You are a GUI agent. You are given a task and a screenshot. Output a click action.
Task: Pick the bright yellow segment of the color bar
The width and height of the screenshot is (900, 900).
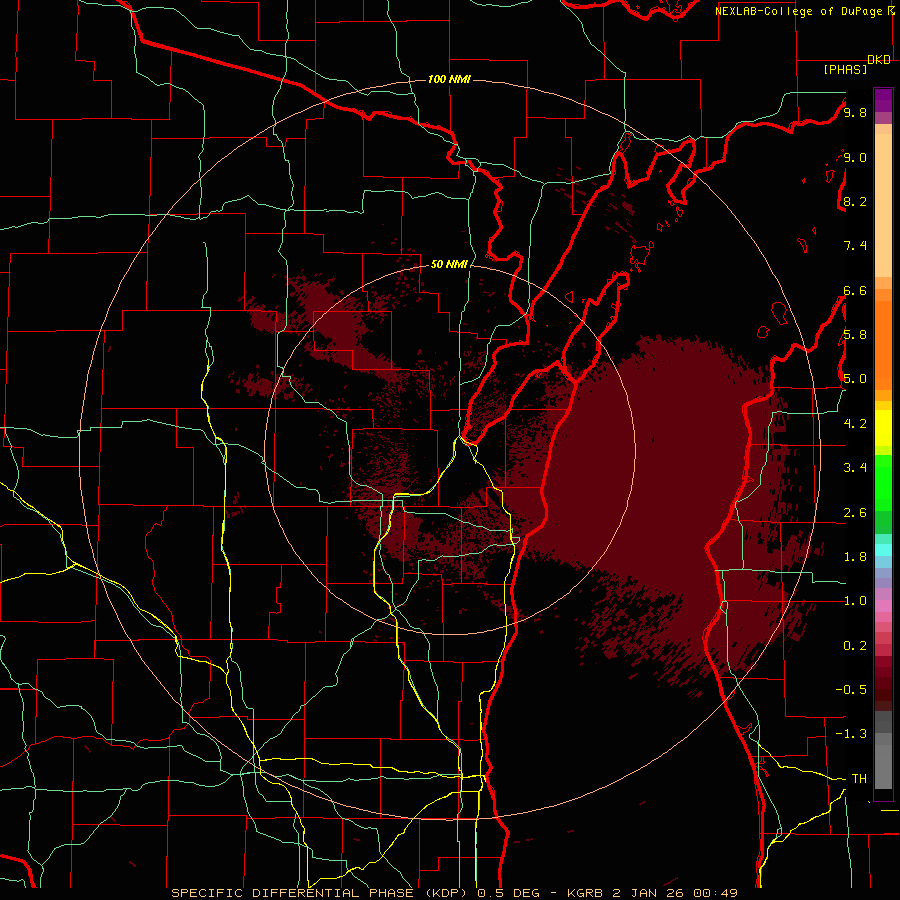(883, 428)
